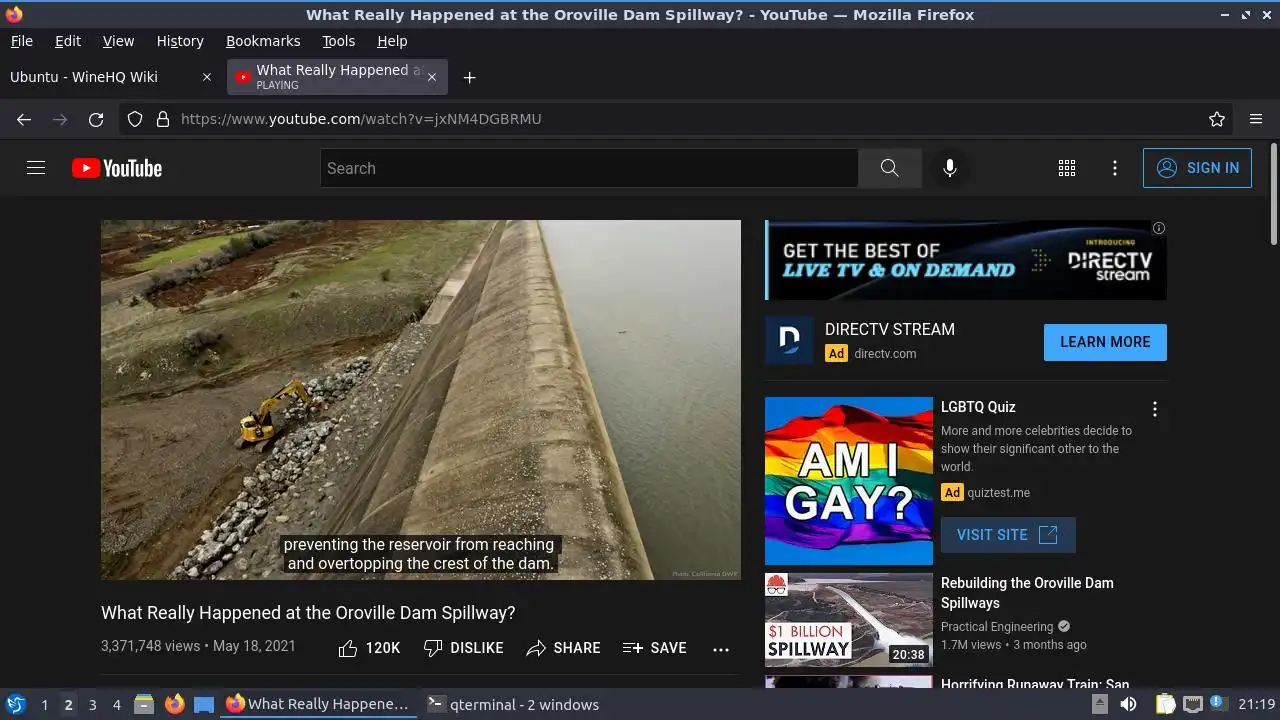Image resolution: width=1280 pixels, height=720 pixels.
Task: Click the panel clock showing 21:19
Action: [x=1257, y=705]
